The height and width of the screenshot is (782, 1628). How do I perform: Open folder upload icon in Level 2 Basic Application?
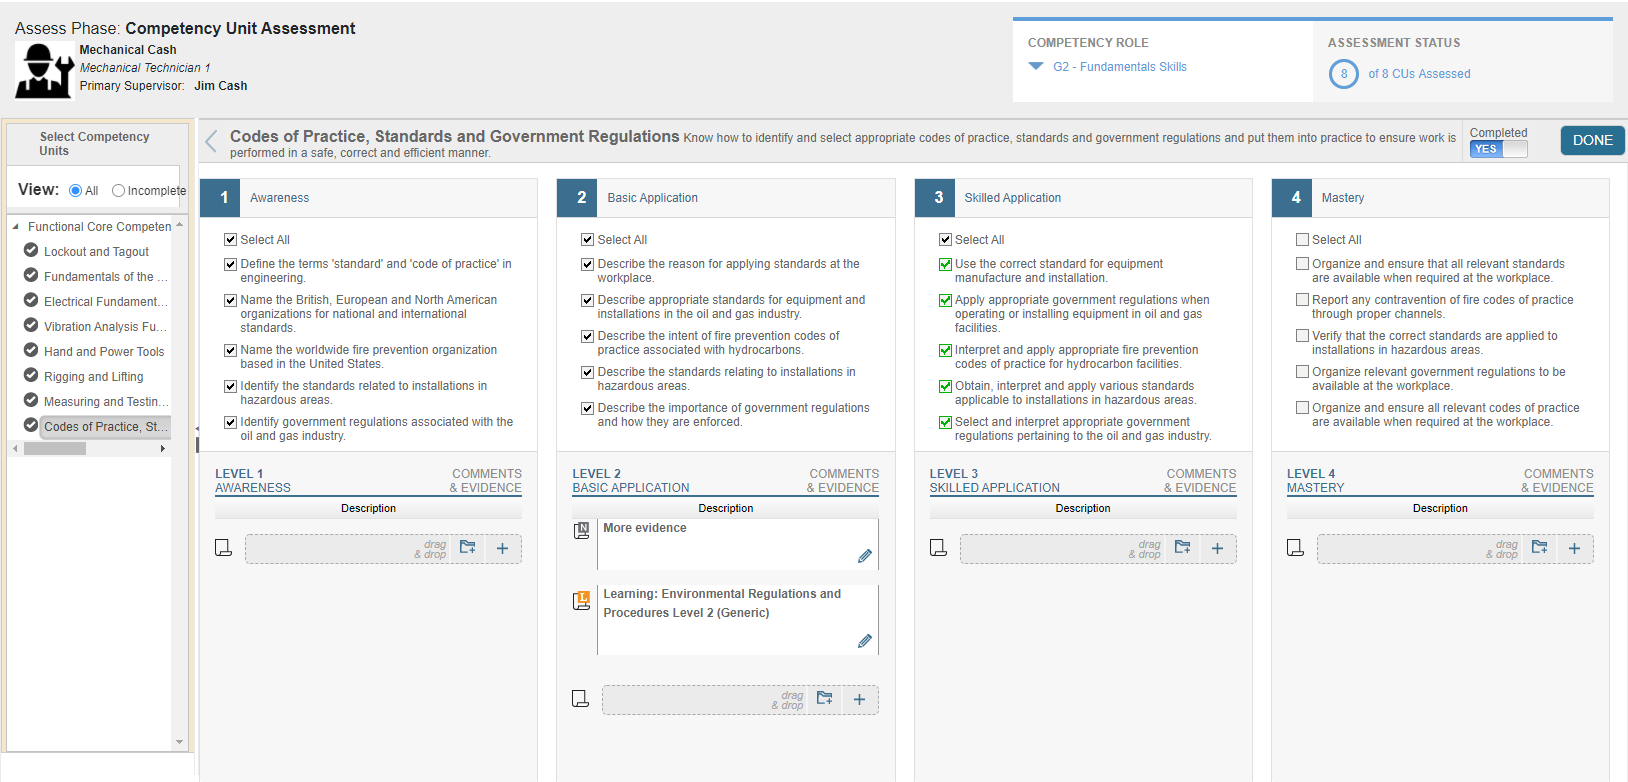[824, 697]
